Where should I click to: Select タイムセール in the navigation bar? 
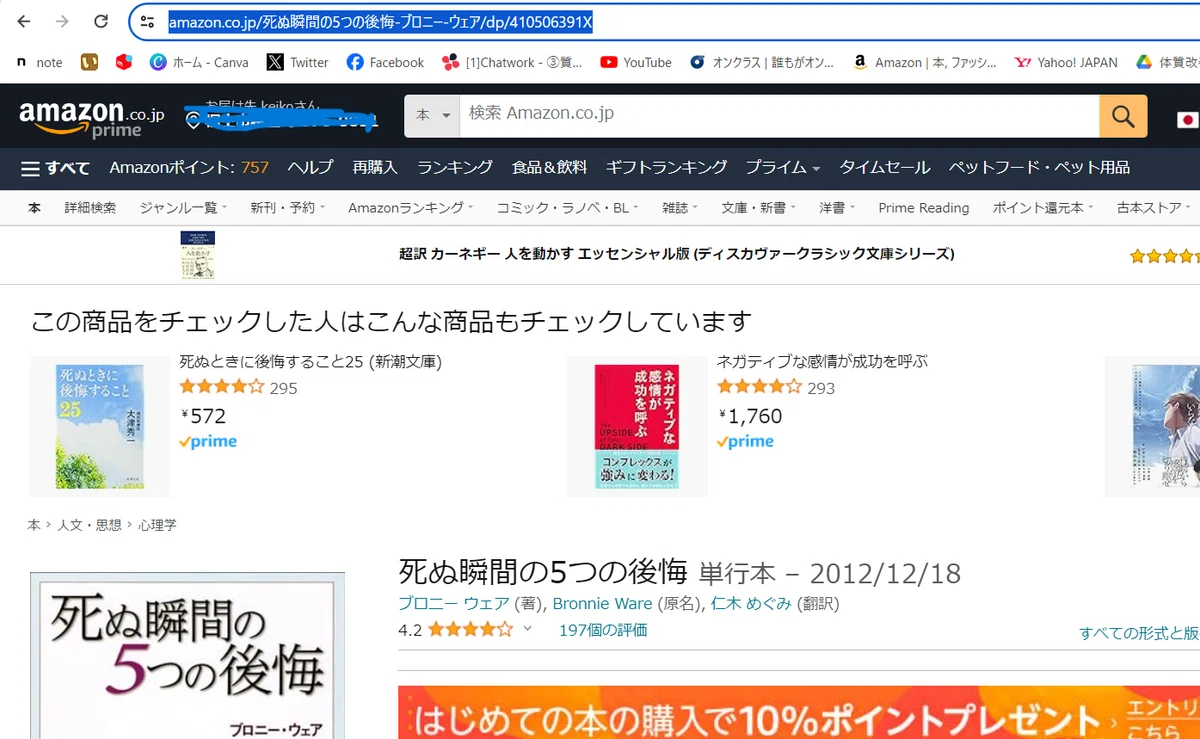(885, 167)
